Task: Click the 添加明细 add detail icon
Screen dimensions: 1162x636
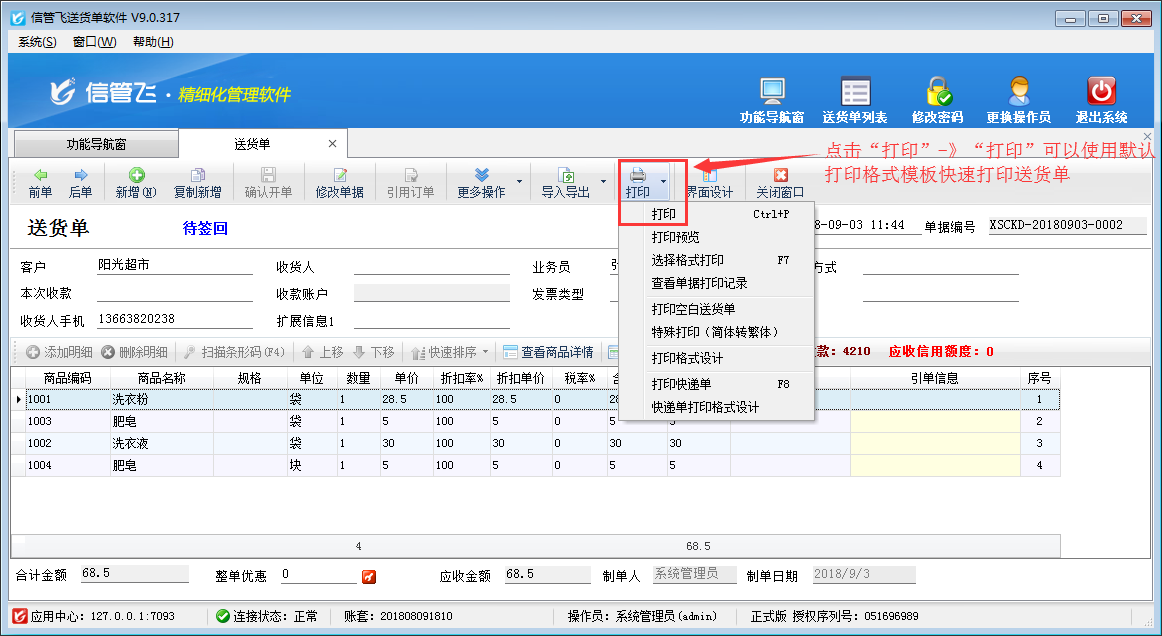Action: coord(48,350)
